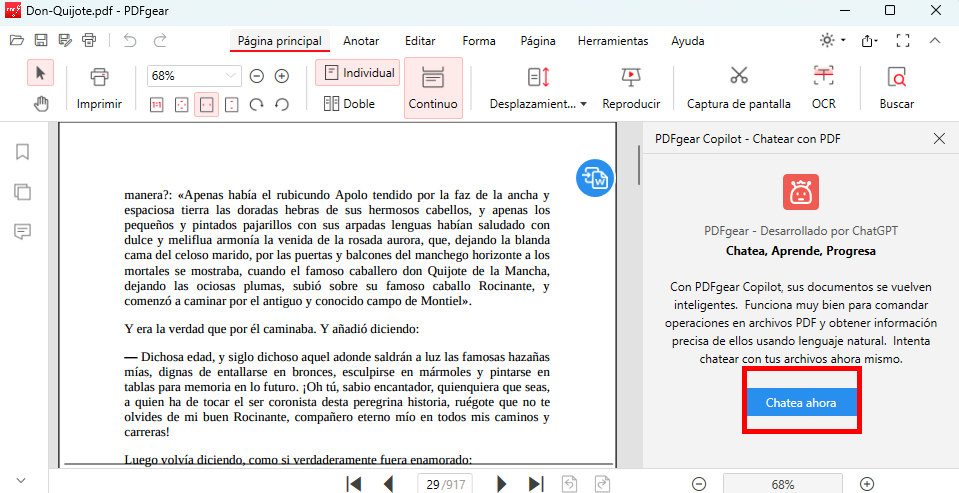Toggle Continuo scrolling mode
Viewport: 959px width, 493px height.
[433, 87]
